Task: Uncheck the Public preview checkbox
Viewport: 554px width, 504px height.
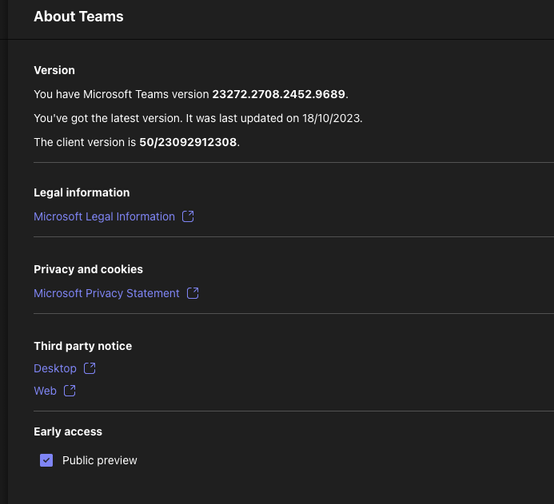Action: coord(46,460)
